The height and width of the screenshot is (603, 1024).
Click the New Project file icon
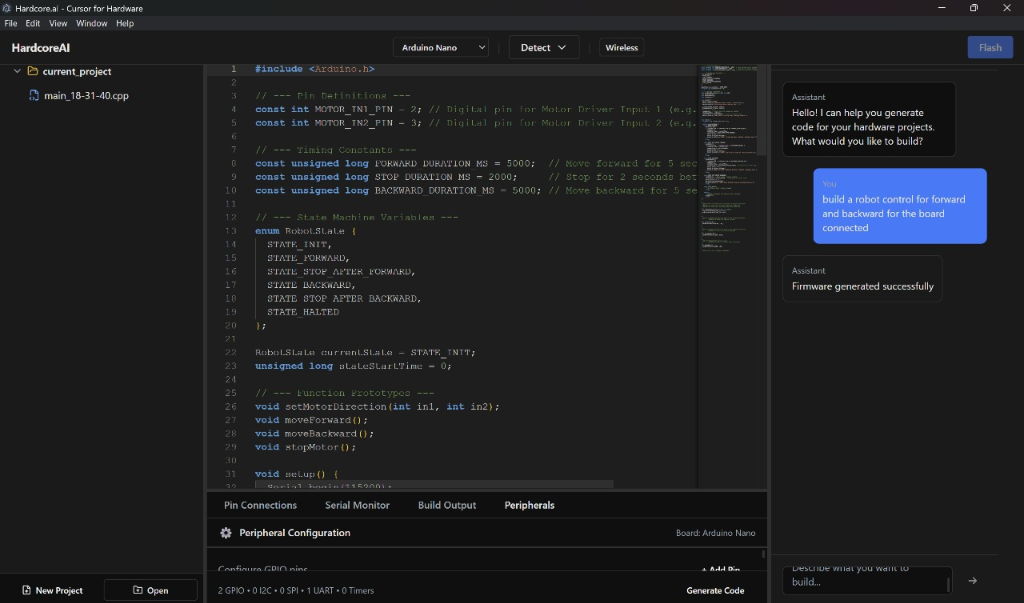(26, 590)
